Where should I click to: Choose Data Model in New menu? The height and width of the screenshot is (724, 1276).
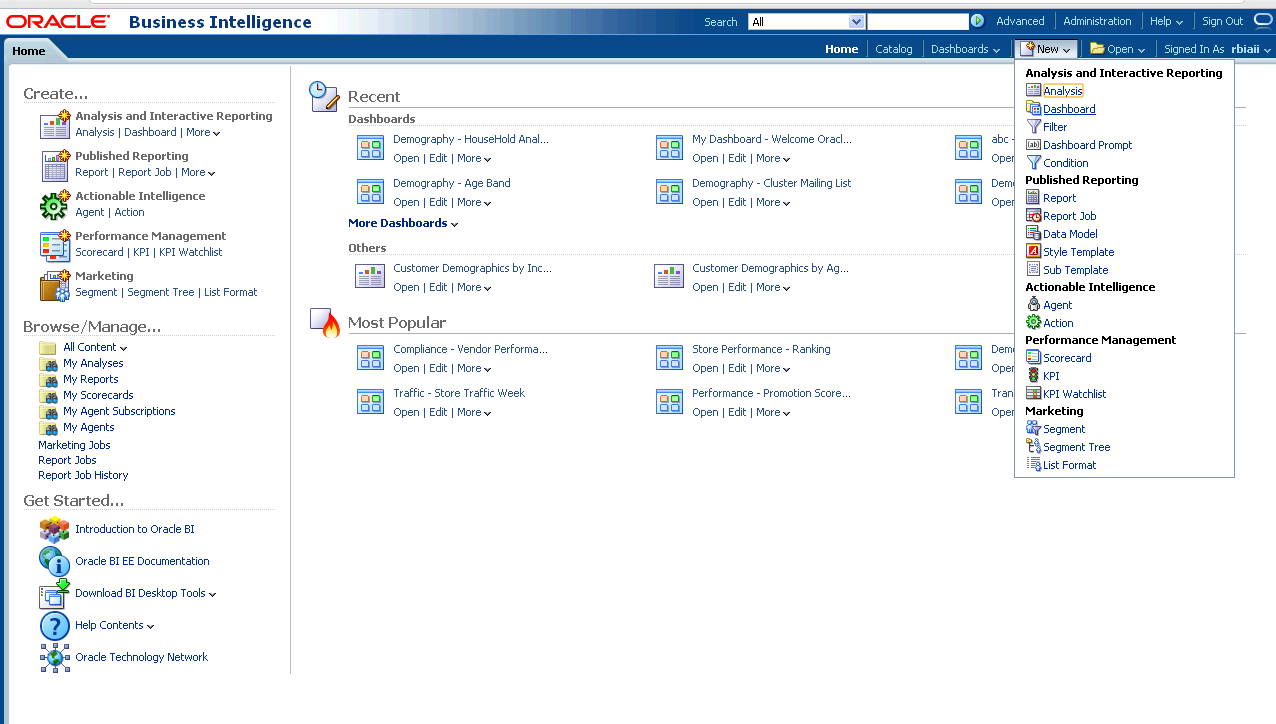[x=1070, y=234]
